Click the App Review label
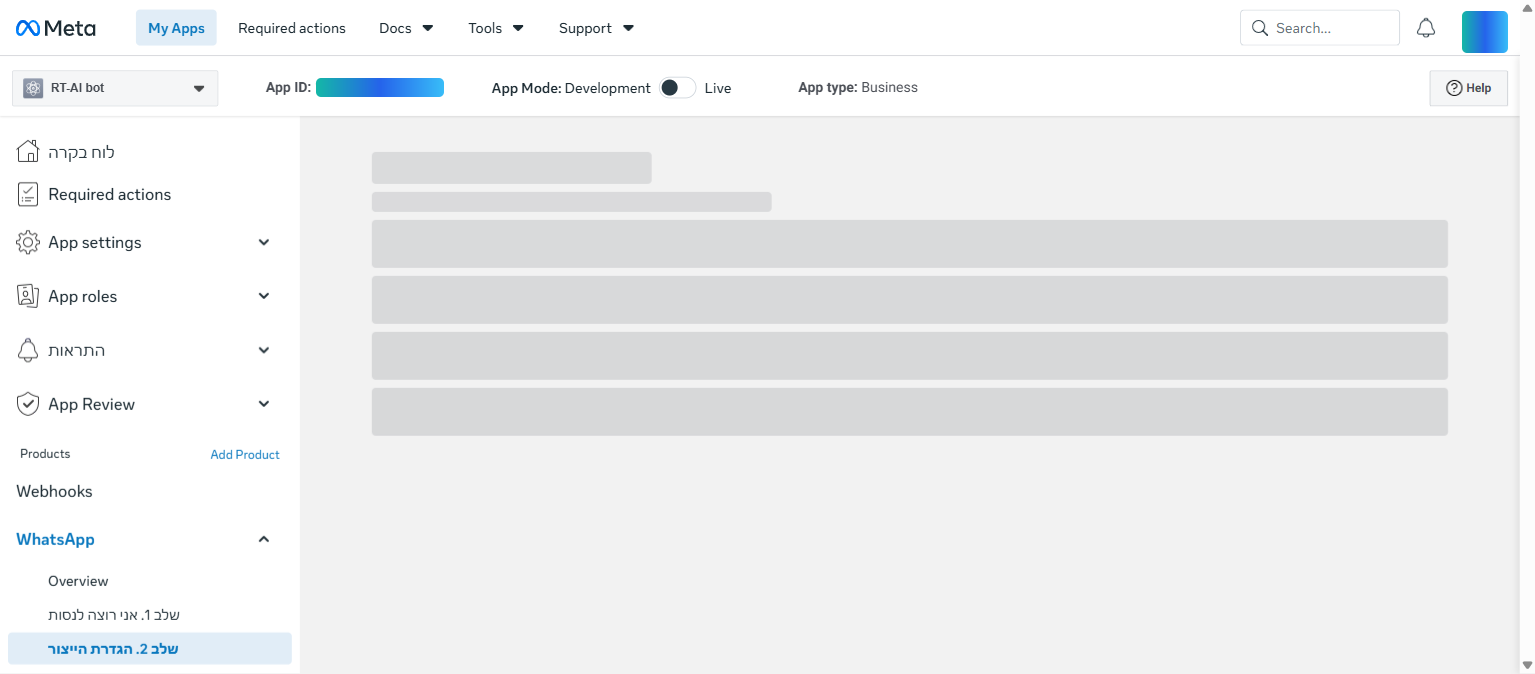 91,404
